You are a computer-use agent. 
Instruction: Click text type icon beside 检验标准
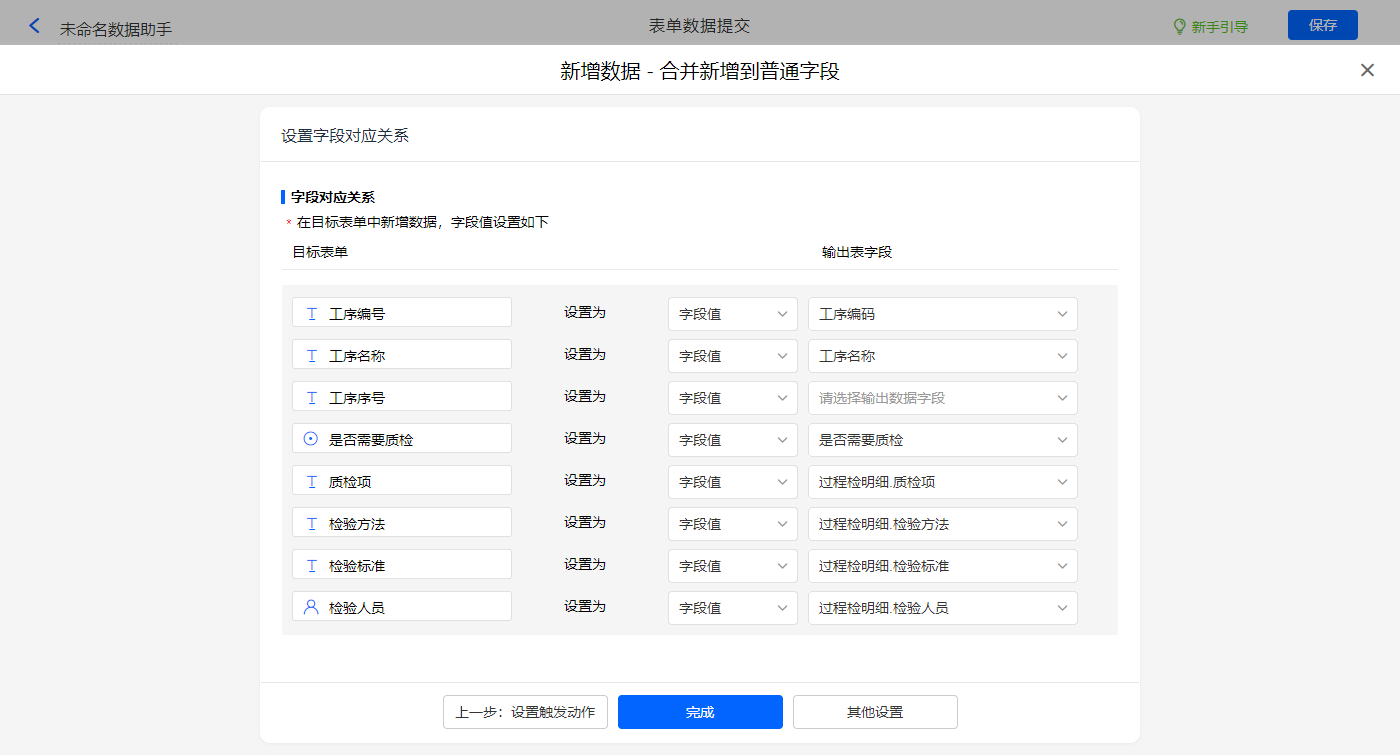[x=312, y=566]
